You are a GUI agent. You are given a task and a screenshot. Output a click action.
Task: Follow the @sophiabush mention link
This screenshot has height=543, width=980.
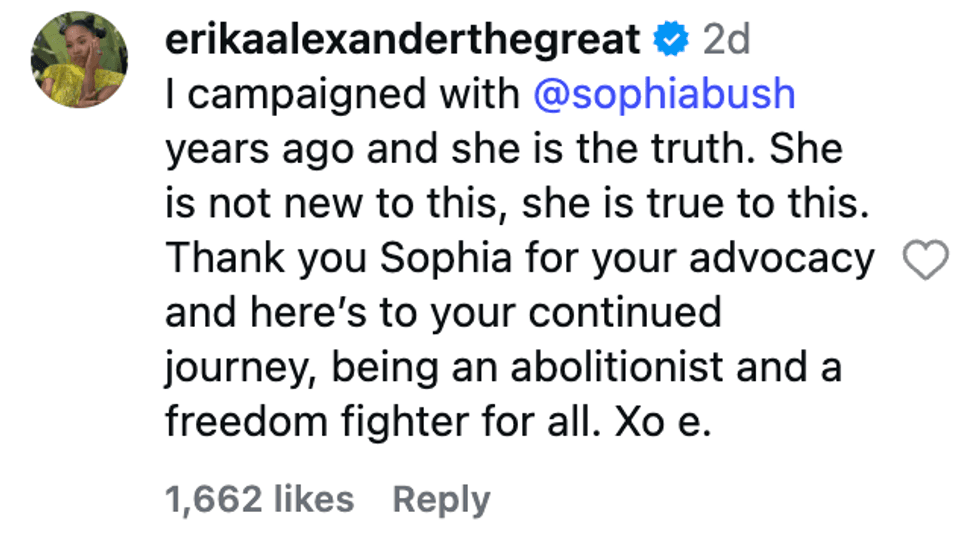point(665,94)
